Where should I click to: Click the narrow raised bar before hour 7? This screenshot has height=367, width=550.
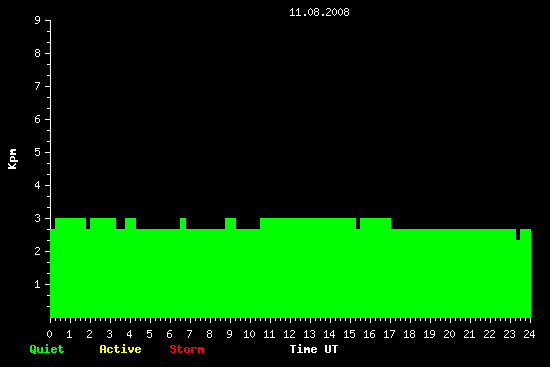click(x=183, y=223)
